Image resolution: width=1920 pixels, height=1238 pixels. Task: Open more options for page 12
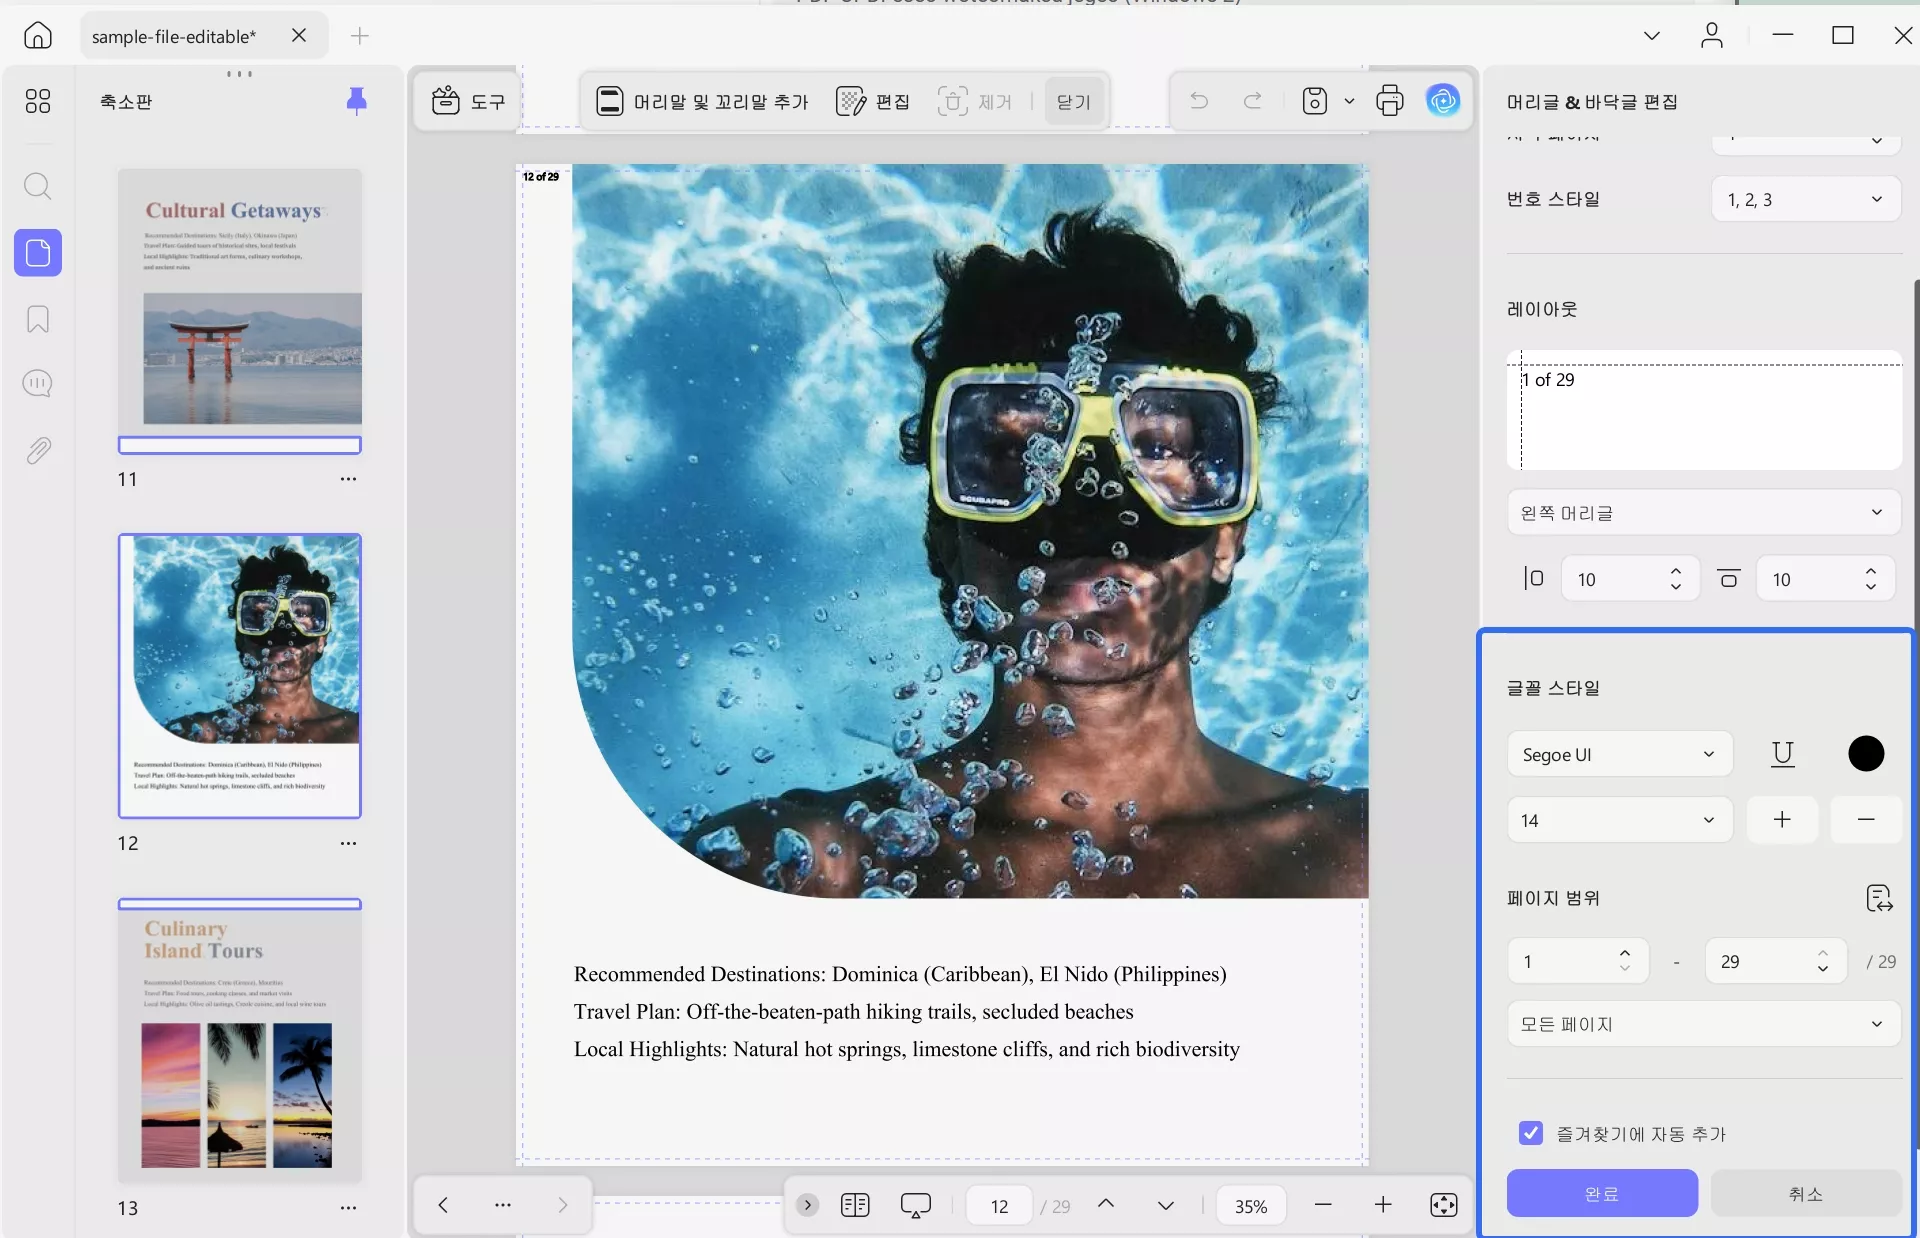coord(348,843)
